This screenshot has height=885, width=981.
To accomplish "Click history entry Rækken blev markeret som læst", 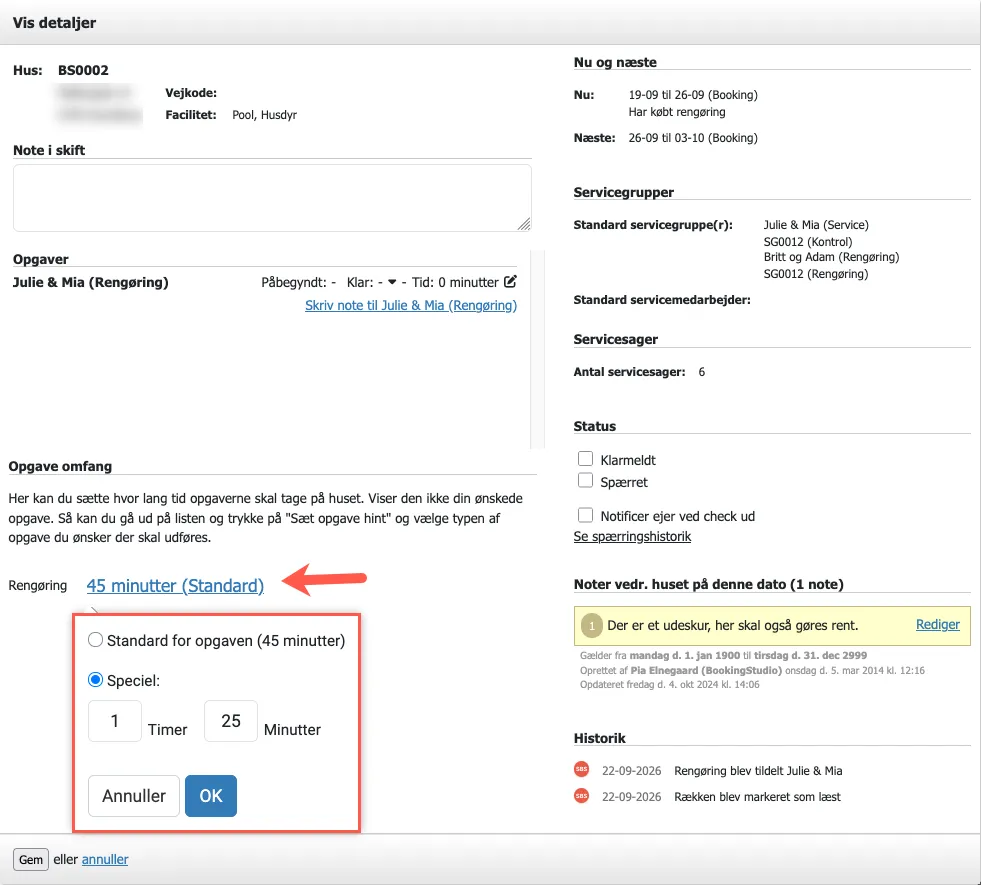I will tap(757, 797).
